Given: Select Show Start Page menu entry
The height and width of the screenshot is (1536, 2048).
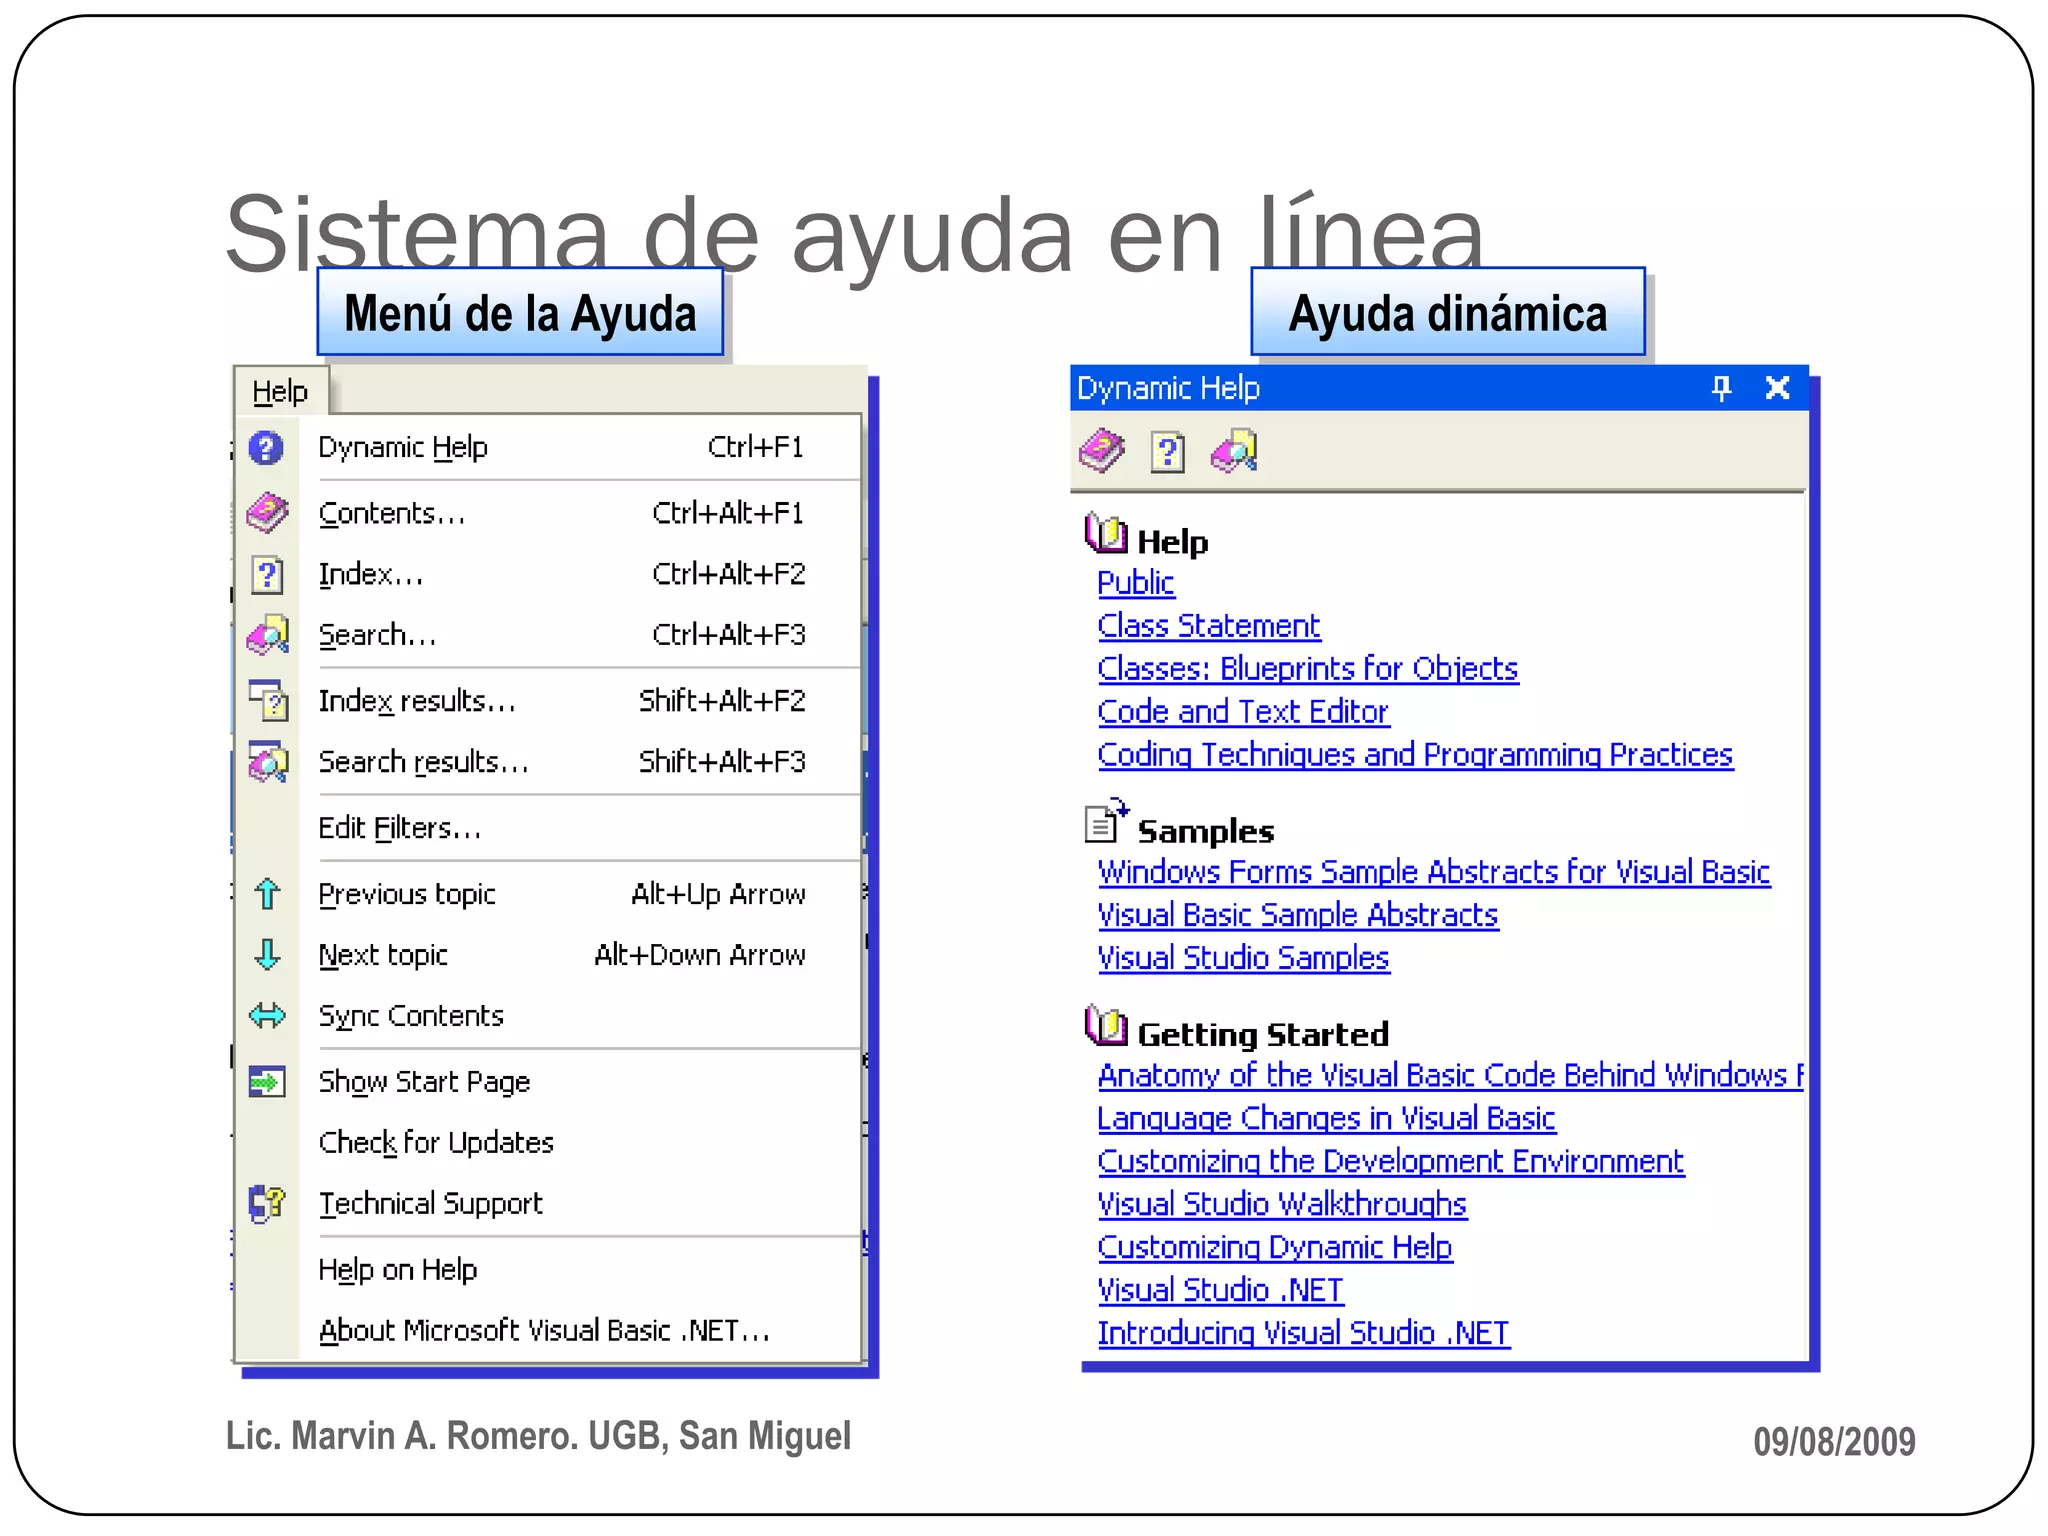Looking at the screenshot, I should pyautogui.click(x=424, y=1081).
